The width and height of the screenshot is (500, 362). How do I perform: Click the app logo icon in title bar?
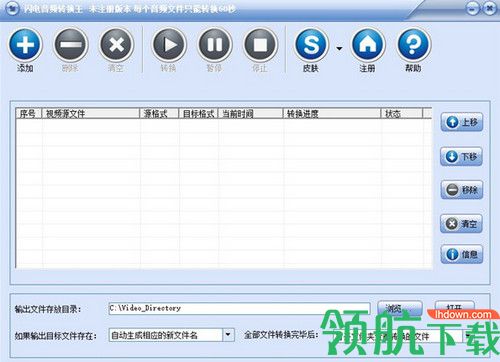[12, 8]
